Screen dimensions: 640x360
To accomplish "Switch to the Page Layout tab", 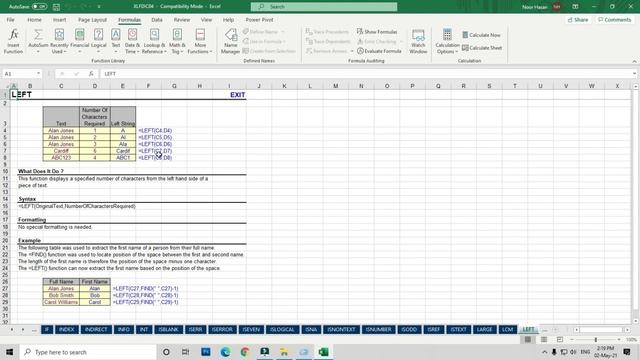I will click(x=92, y=20).
